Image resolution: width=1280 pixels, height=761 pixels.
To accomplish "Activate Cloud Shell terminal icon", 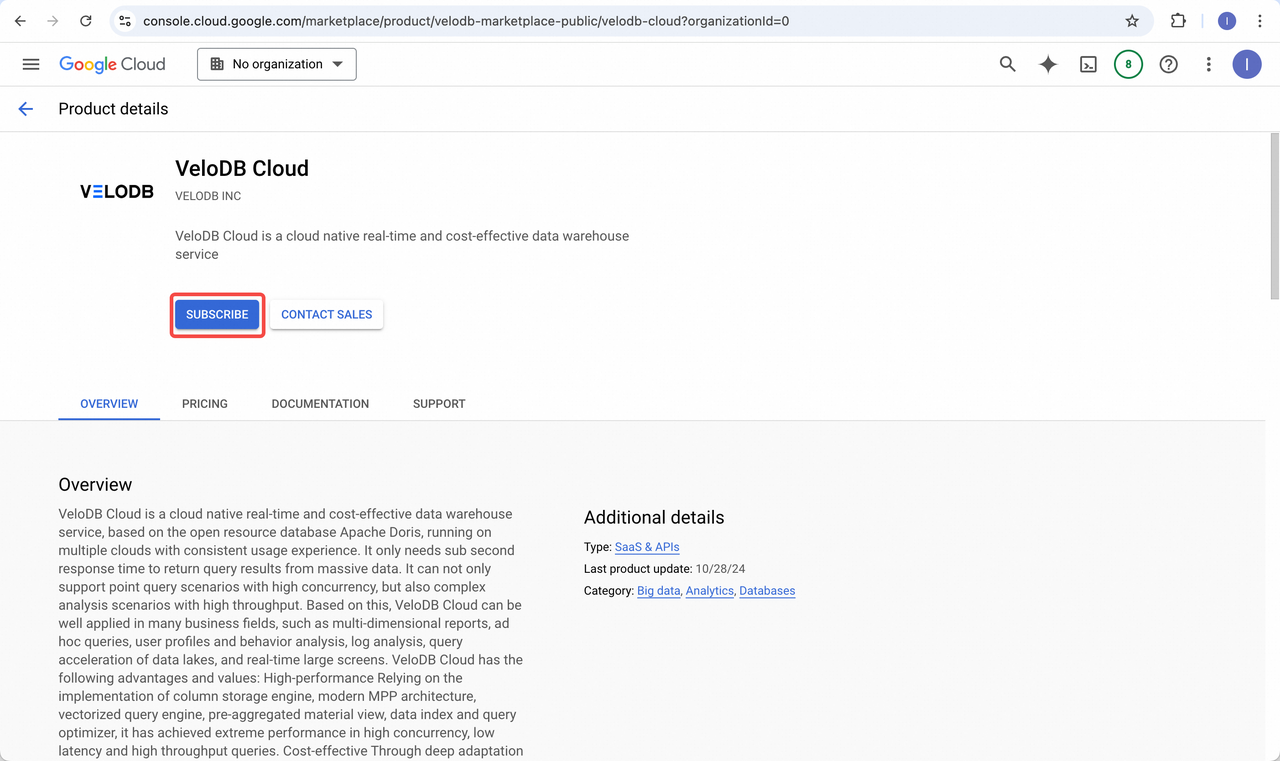I will pyautogui.click(x=1088, y=64).
